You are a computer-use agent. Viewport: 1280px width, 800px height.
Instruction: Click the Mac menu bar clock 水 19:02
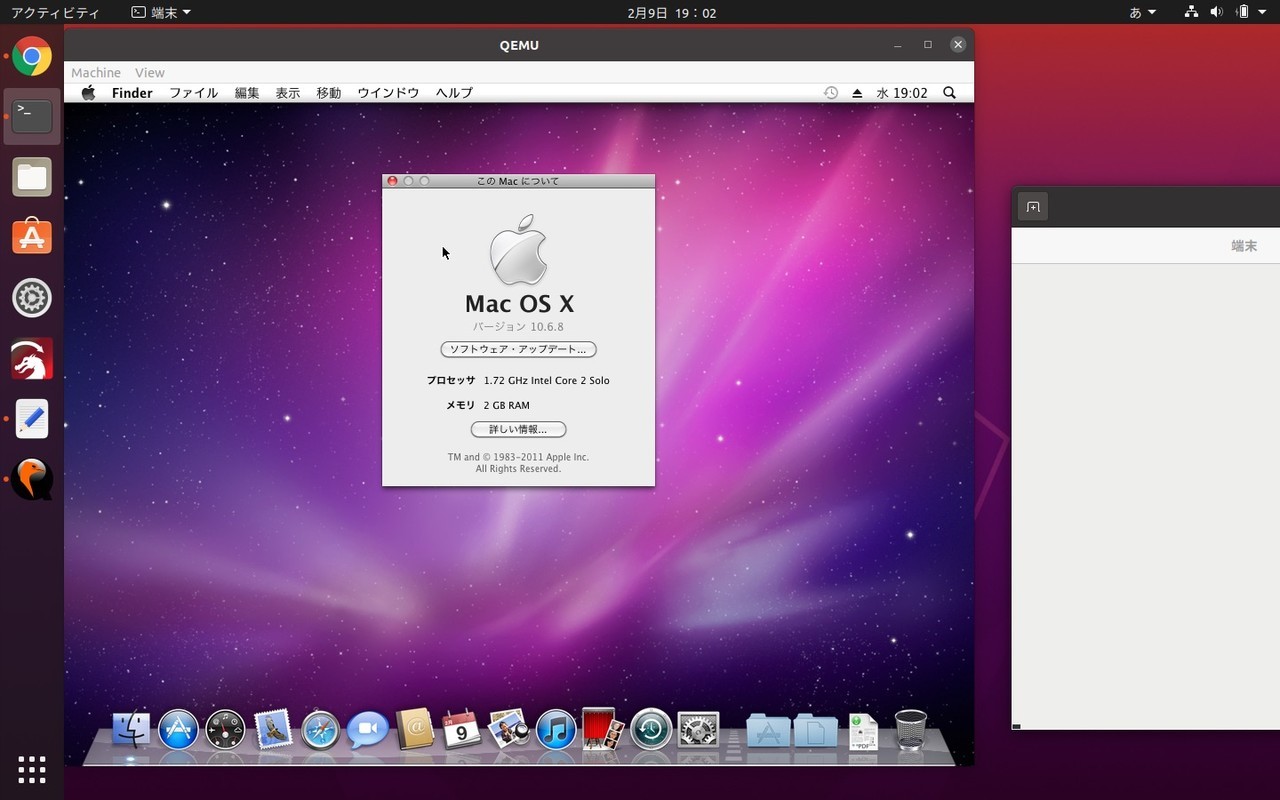click(x=902, y=93)
